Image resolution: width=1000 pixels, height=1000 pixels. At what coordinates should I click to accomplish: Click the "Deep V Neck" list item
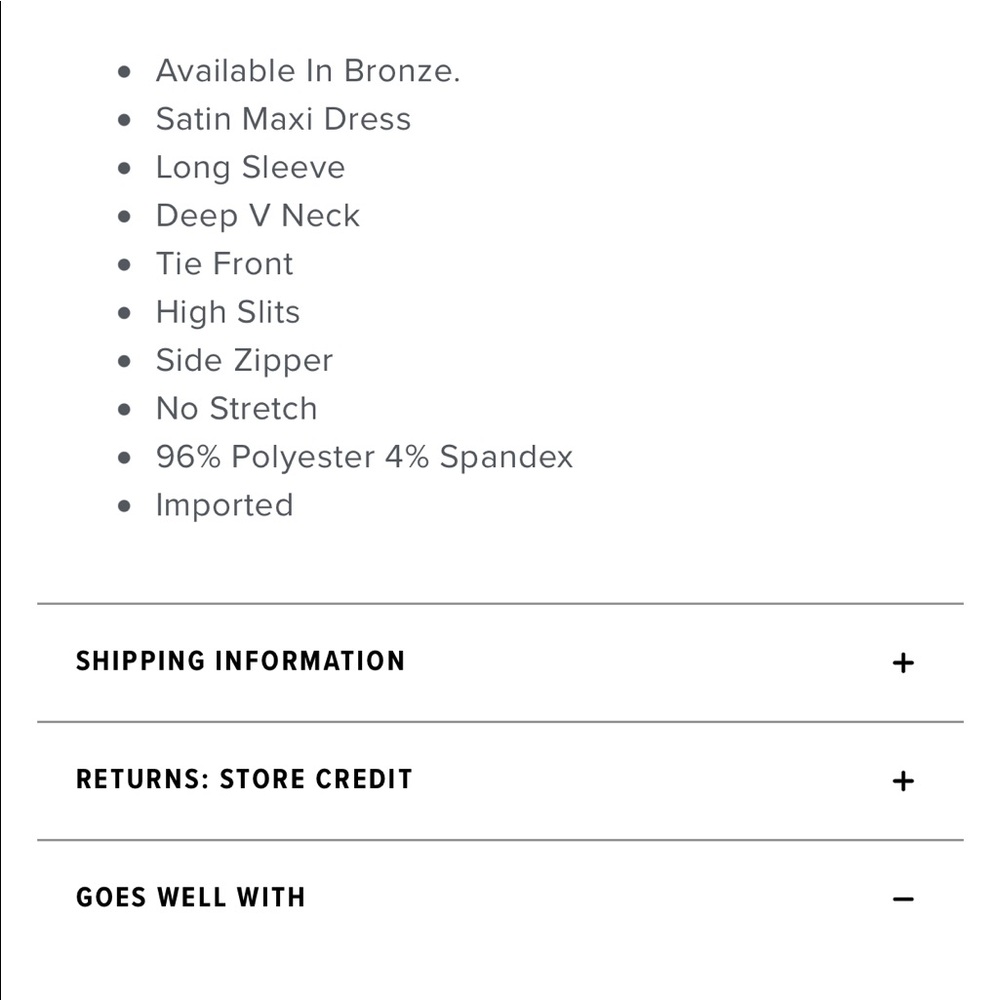[x=258, y=216]
